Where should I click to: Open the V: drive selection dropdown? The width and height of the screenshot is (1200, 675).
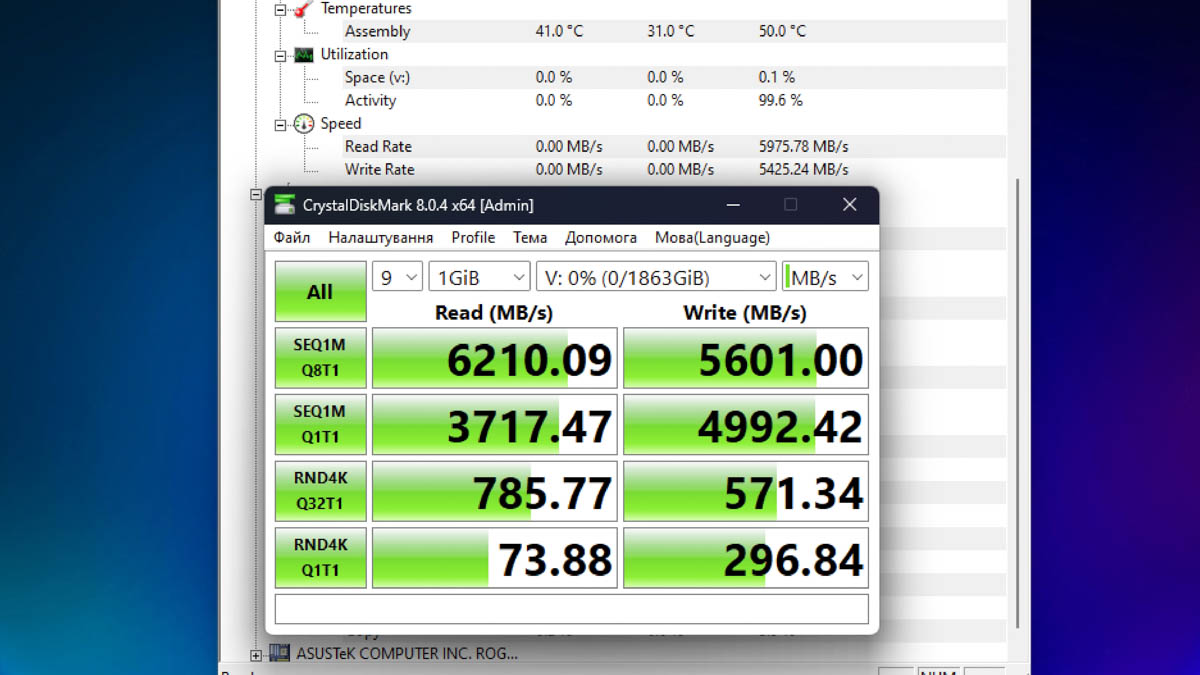pos(656,277)
